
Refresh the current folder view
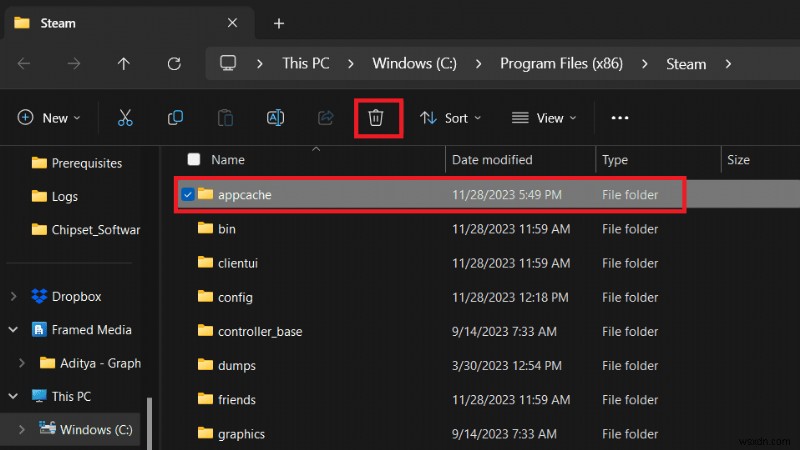pos(174,64)
